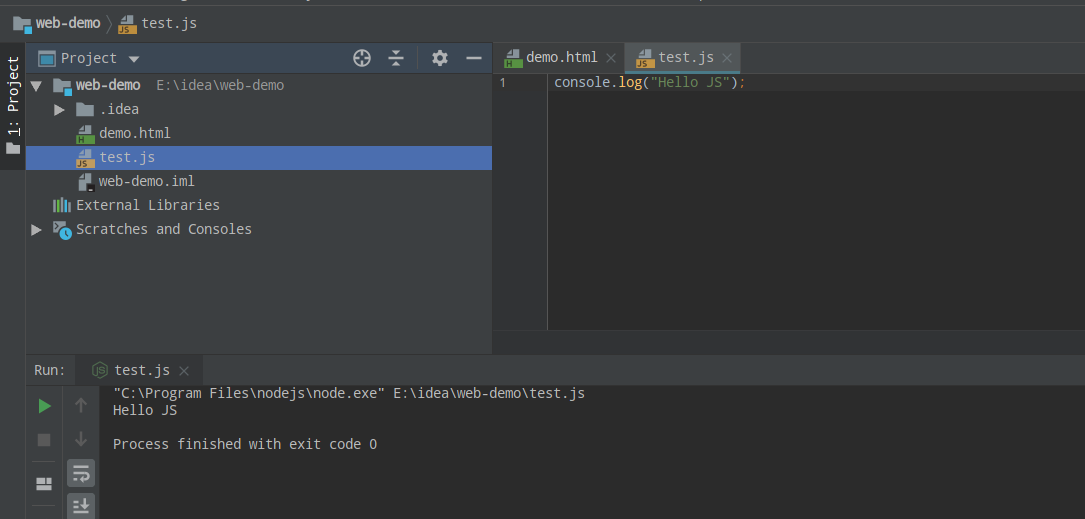Viewport: 1085px width, 519px height.
Task: Expand the .idea folder
Action: pos(60,109)
